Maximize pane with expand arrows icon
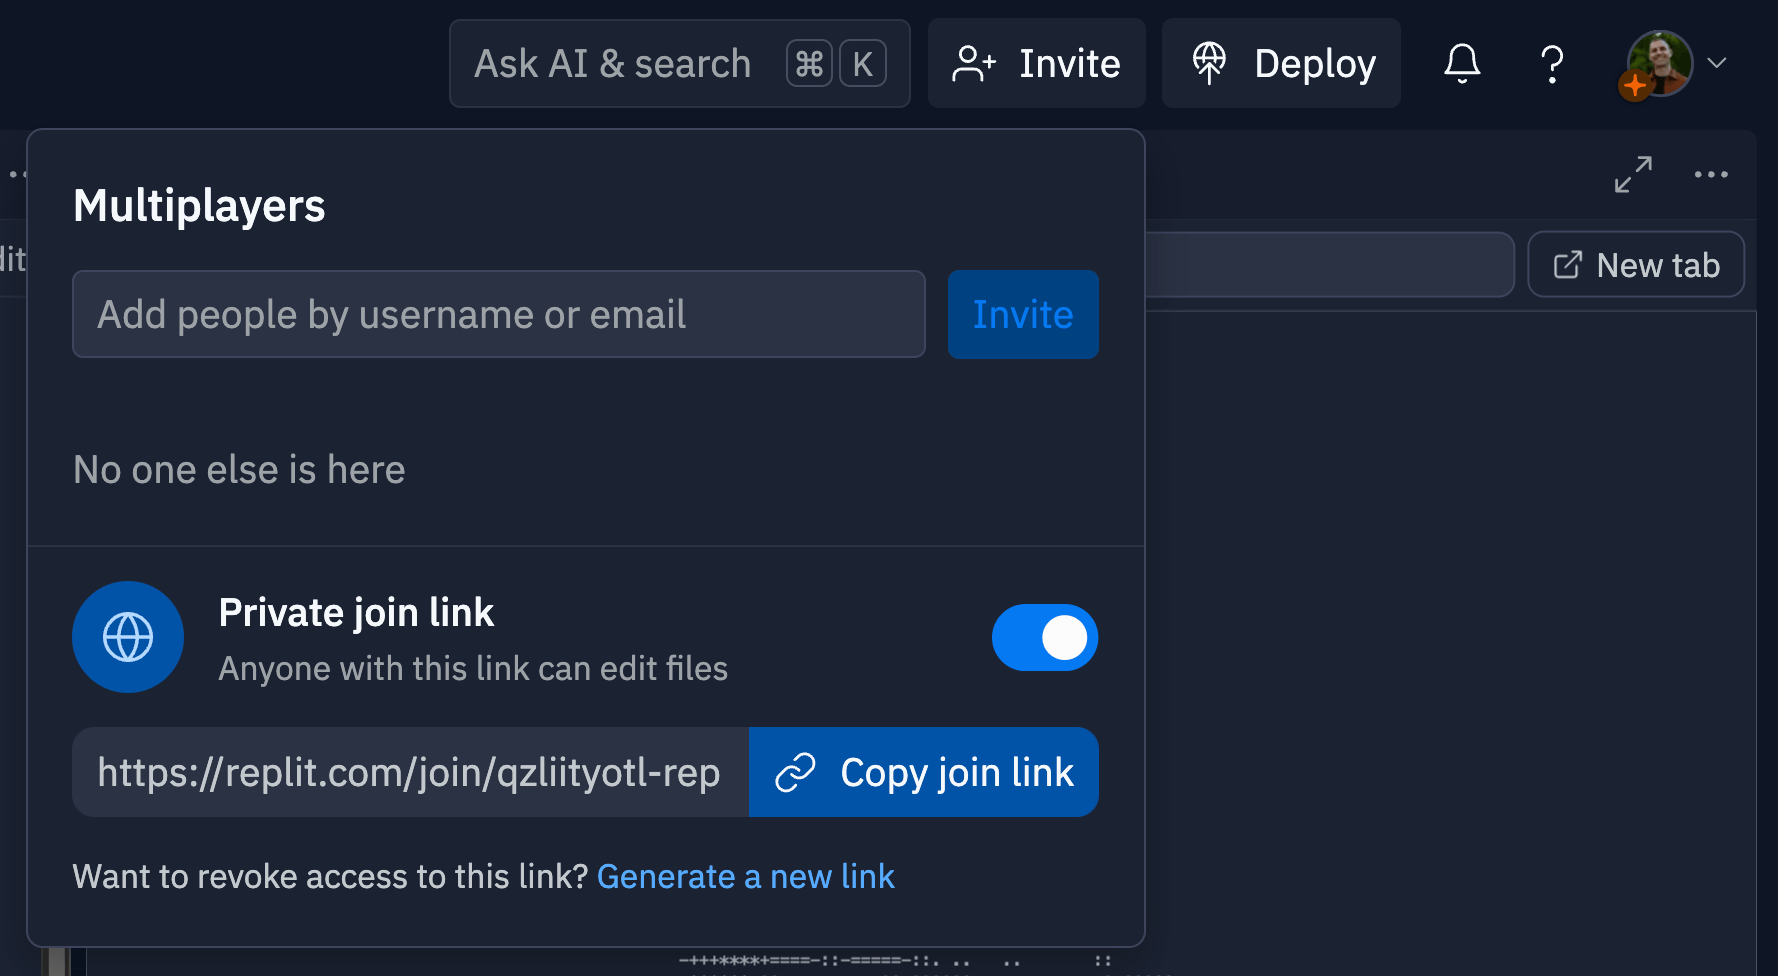1778x976 pixels. coord(1633,174)
